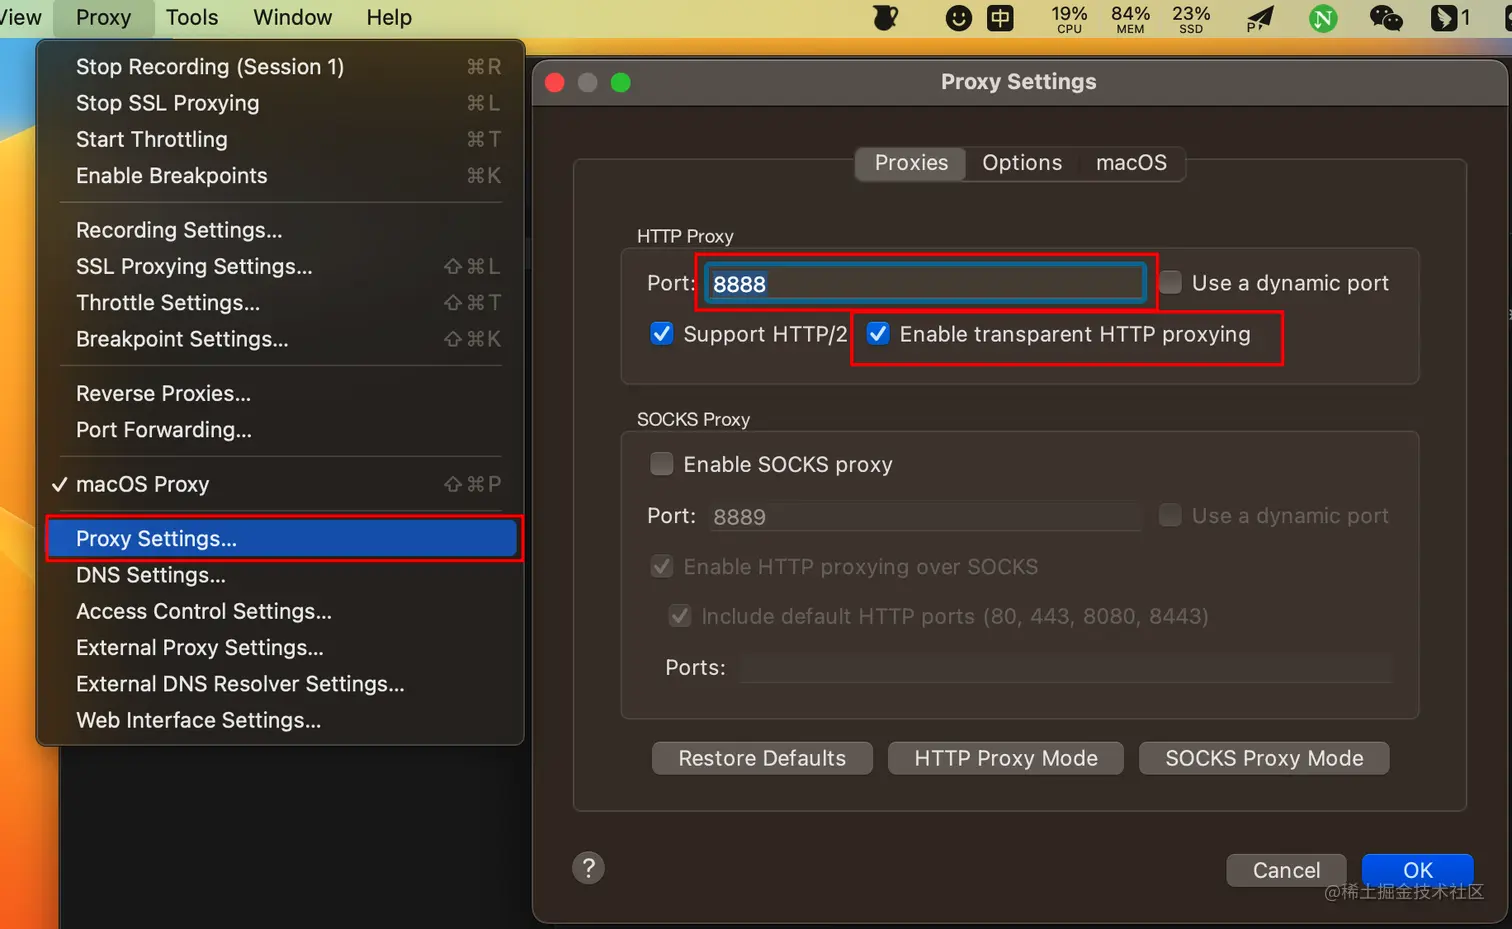The image size is (1512, 929).
Task: Switch to the Proxies tab
Action: click(911, 163)
